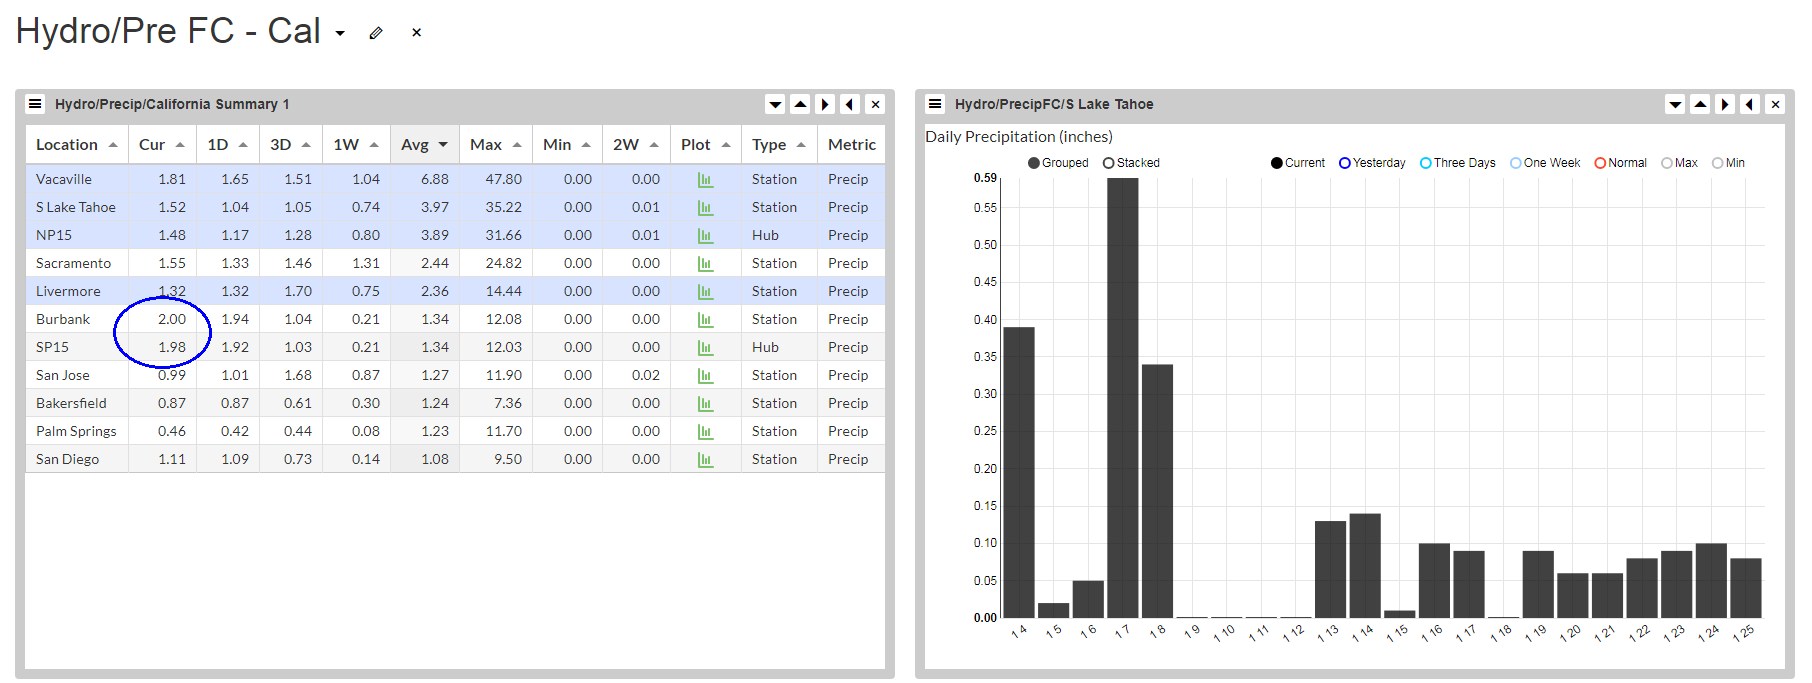
Task: Sort table by Max column header
Action: tap(495, 145)
